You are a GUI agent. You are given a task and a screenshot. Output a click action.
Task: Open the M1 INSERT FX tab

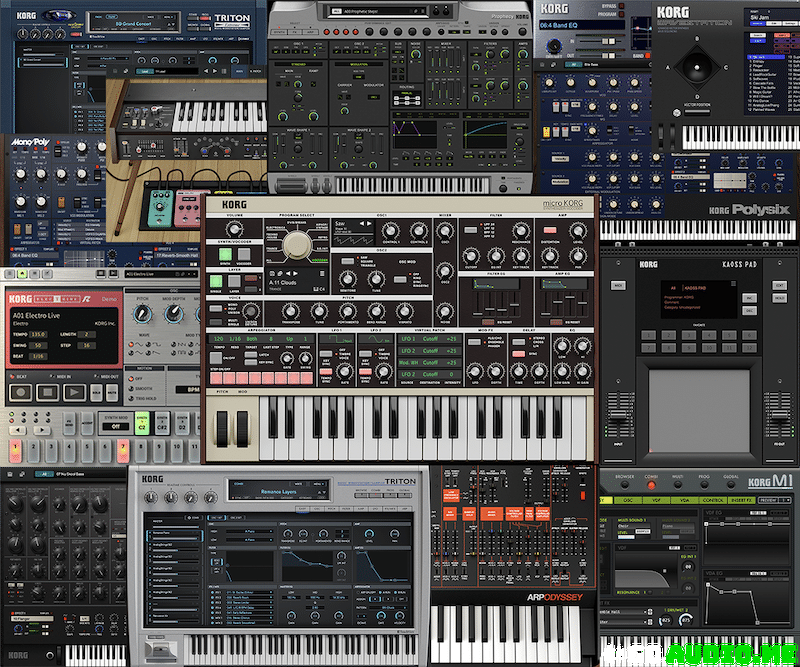[x=742, y=500]
